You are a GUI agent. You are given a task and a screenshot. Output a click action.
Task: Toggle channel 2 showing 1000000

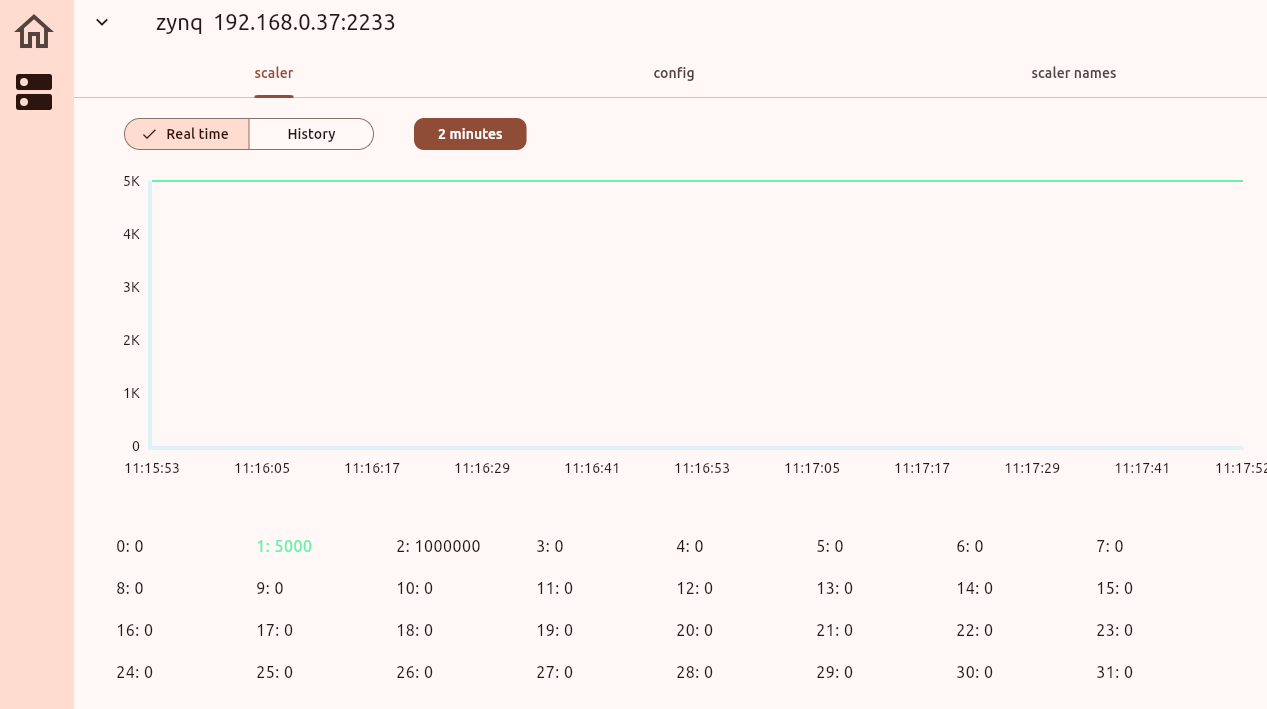pyautogui.click(x=438, y=546)
